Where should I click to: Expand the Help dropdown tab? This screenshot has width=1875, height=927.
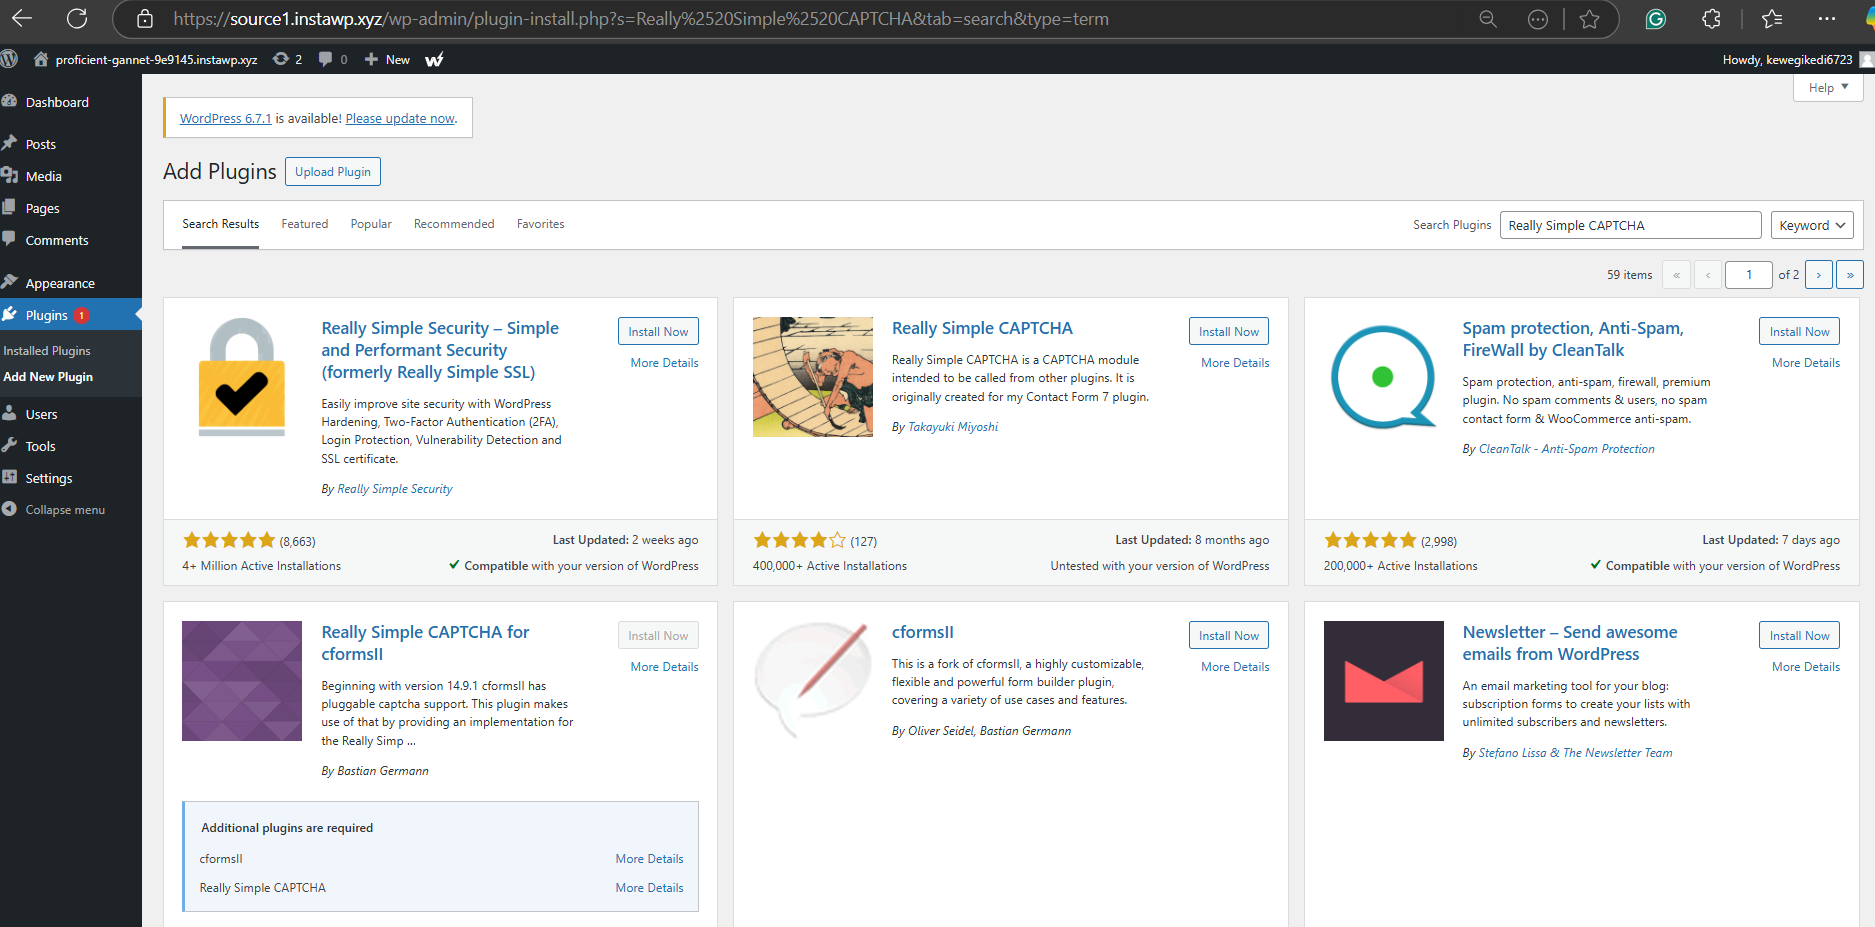(1828, 88)
